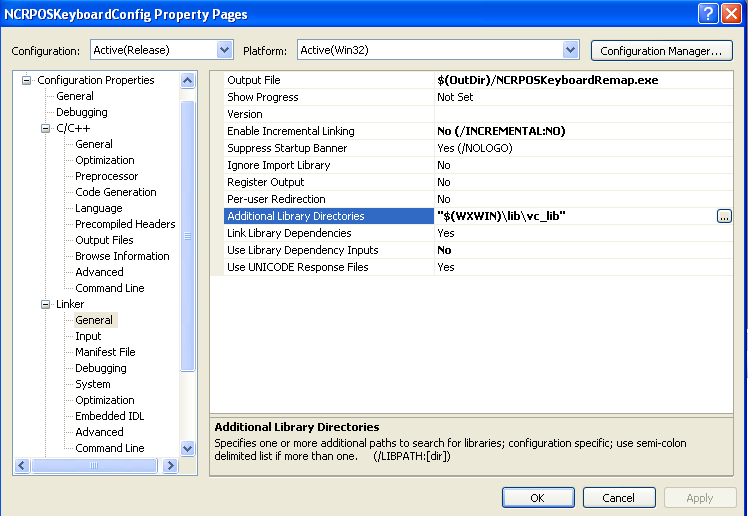
Task: Open the C/C++ Advanced page
Action: point(99,272)
